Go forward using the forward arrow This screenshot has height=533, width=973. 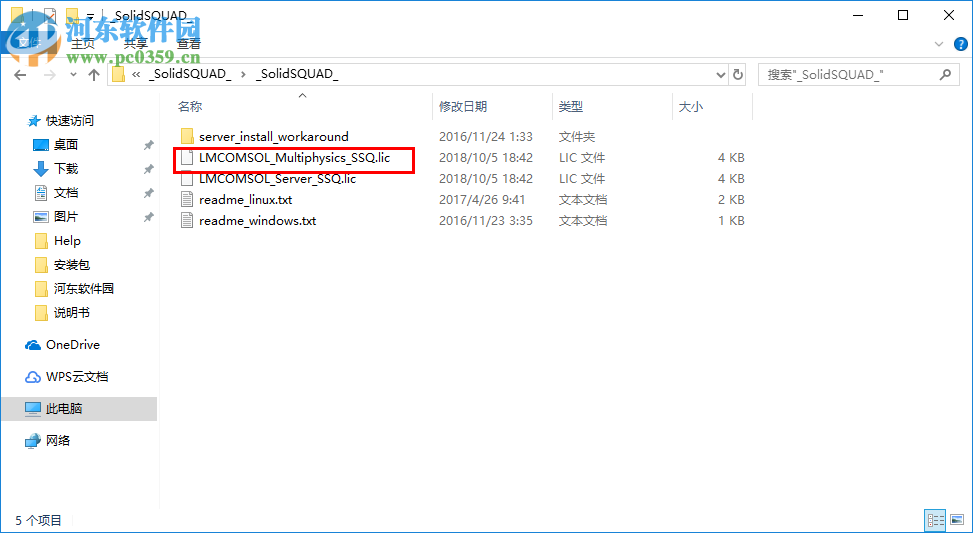click(50, 74)
